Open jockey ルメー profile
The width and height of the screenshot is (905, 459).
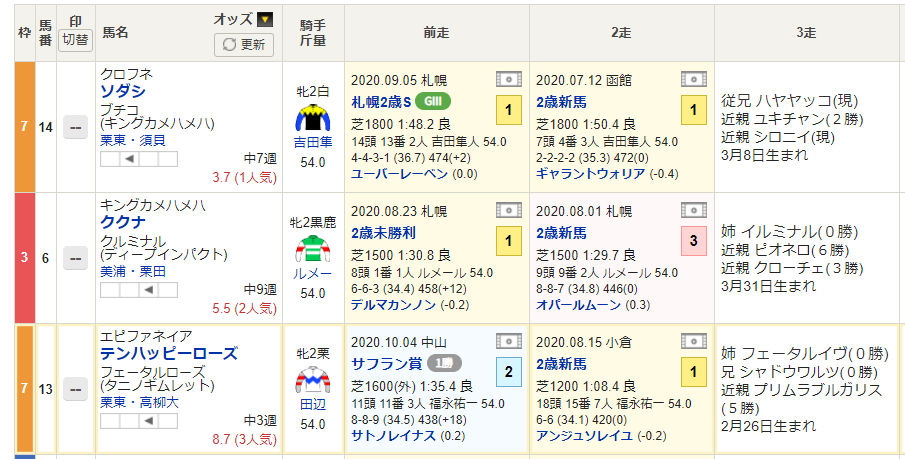point(313,274)
